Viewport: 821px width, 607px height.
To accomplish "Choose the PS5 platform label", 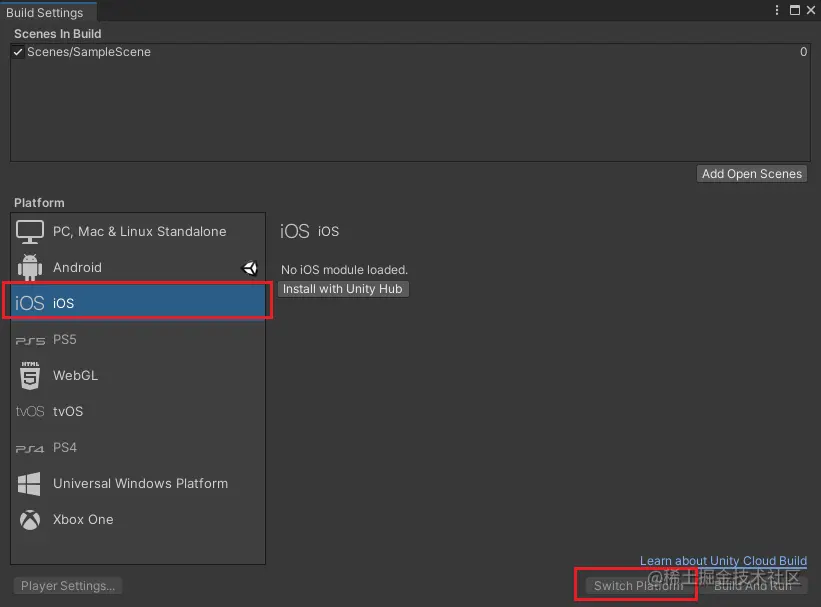I will click(65, 339).
